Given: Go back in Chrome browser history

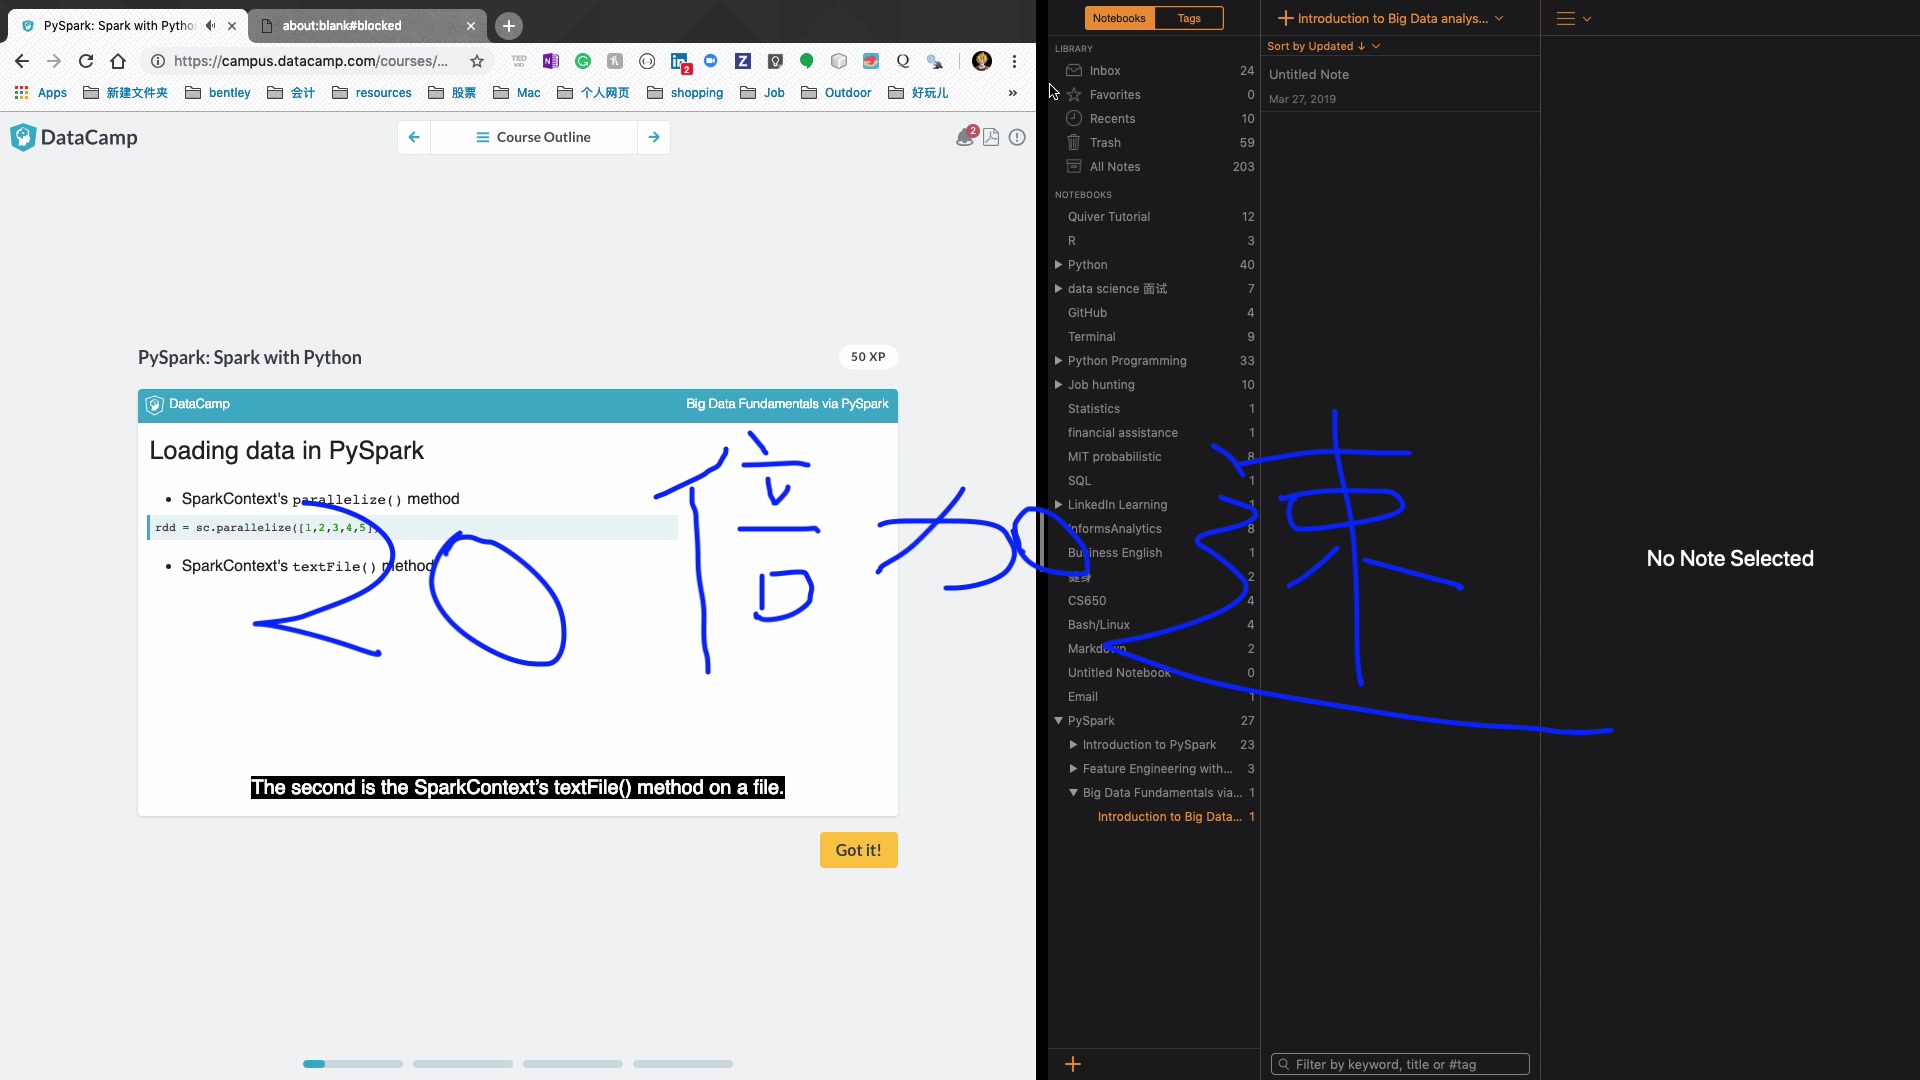Looking at the screenshot, I should (x=22, y=61).
